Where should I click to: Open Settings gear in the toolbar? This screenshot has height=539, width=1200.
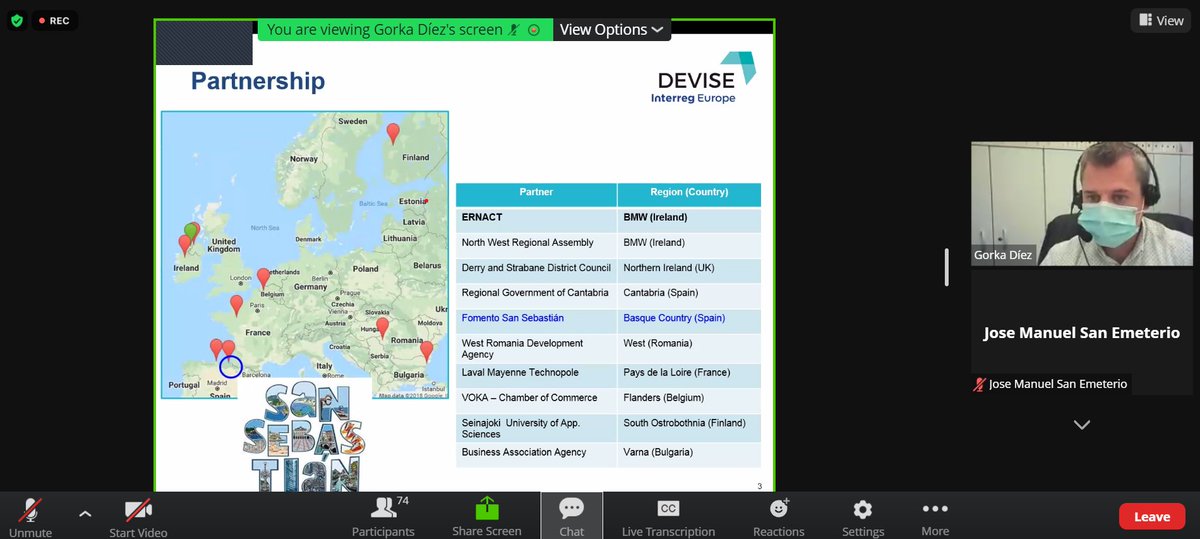click(863, 516)
